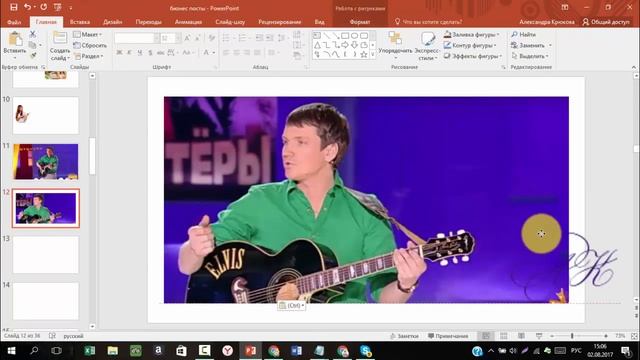Switch to Рецензирование tab
Image resolution: width=640 pixels, height=360 pixels.
[280, 22]
